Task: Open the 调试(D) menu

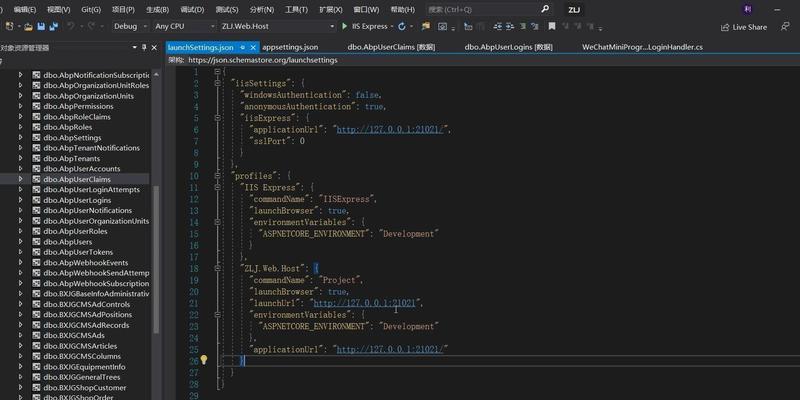Action: click(192, 9)
